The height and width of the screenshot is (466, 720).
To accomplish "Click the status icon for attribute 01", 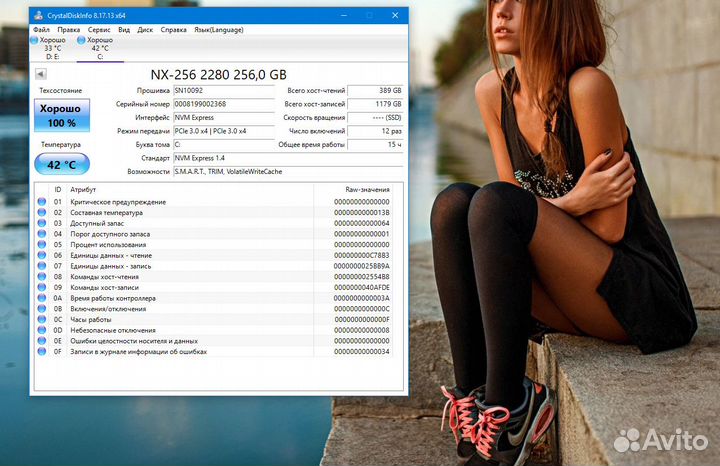I will [42, 202].
